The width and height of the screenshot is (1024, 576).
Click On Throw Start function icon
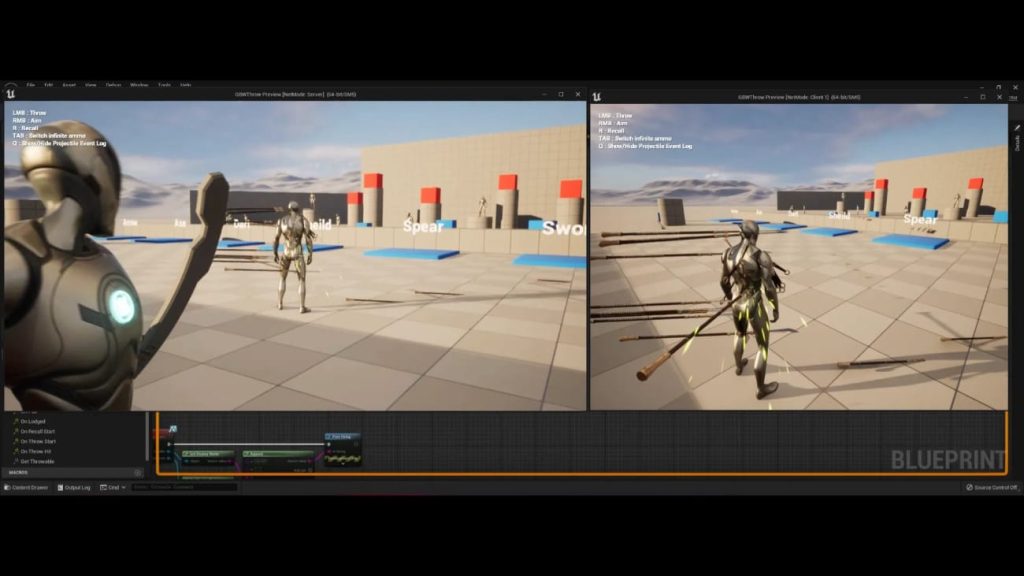click(x=16, y=441)
